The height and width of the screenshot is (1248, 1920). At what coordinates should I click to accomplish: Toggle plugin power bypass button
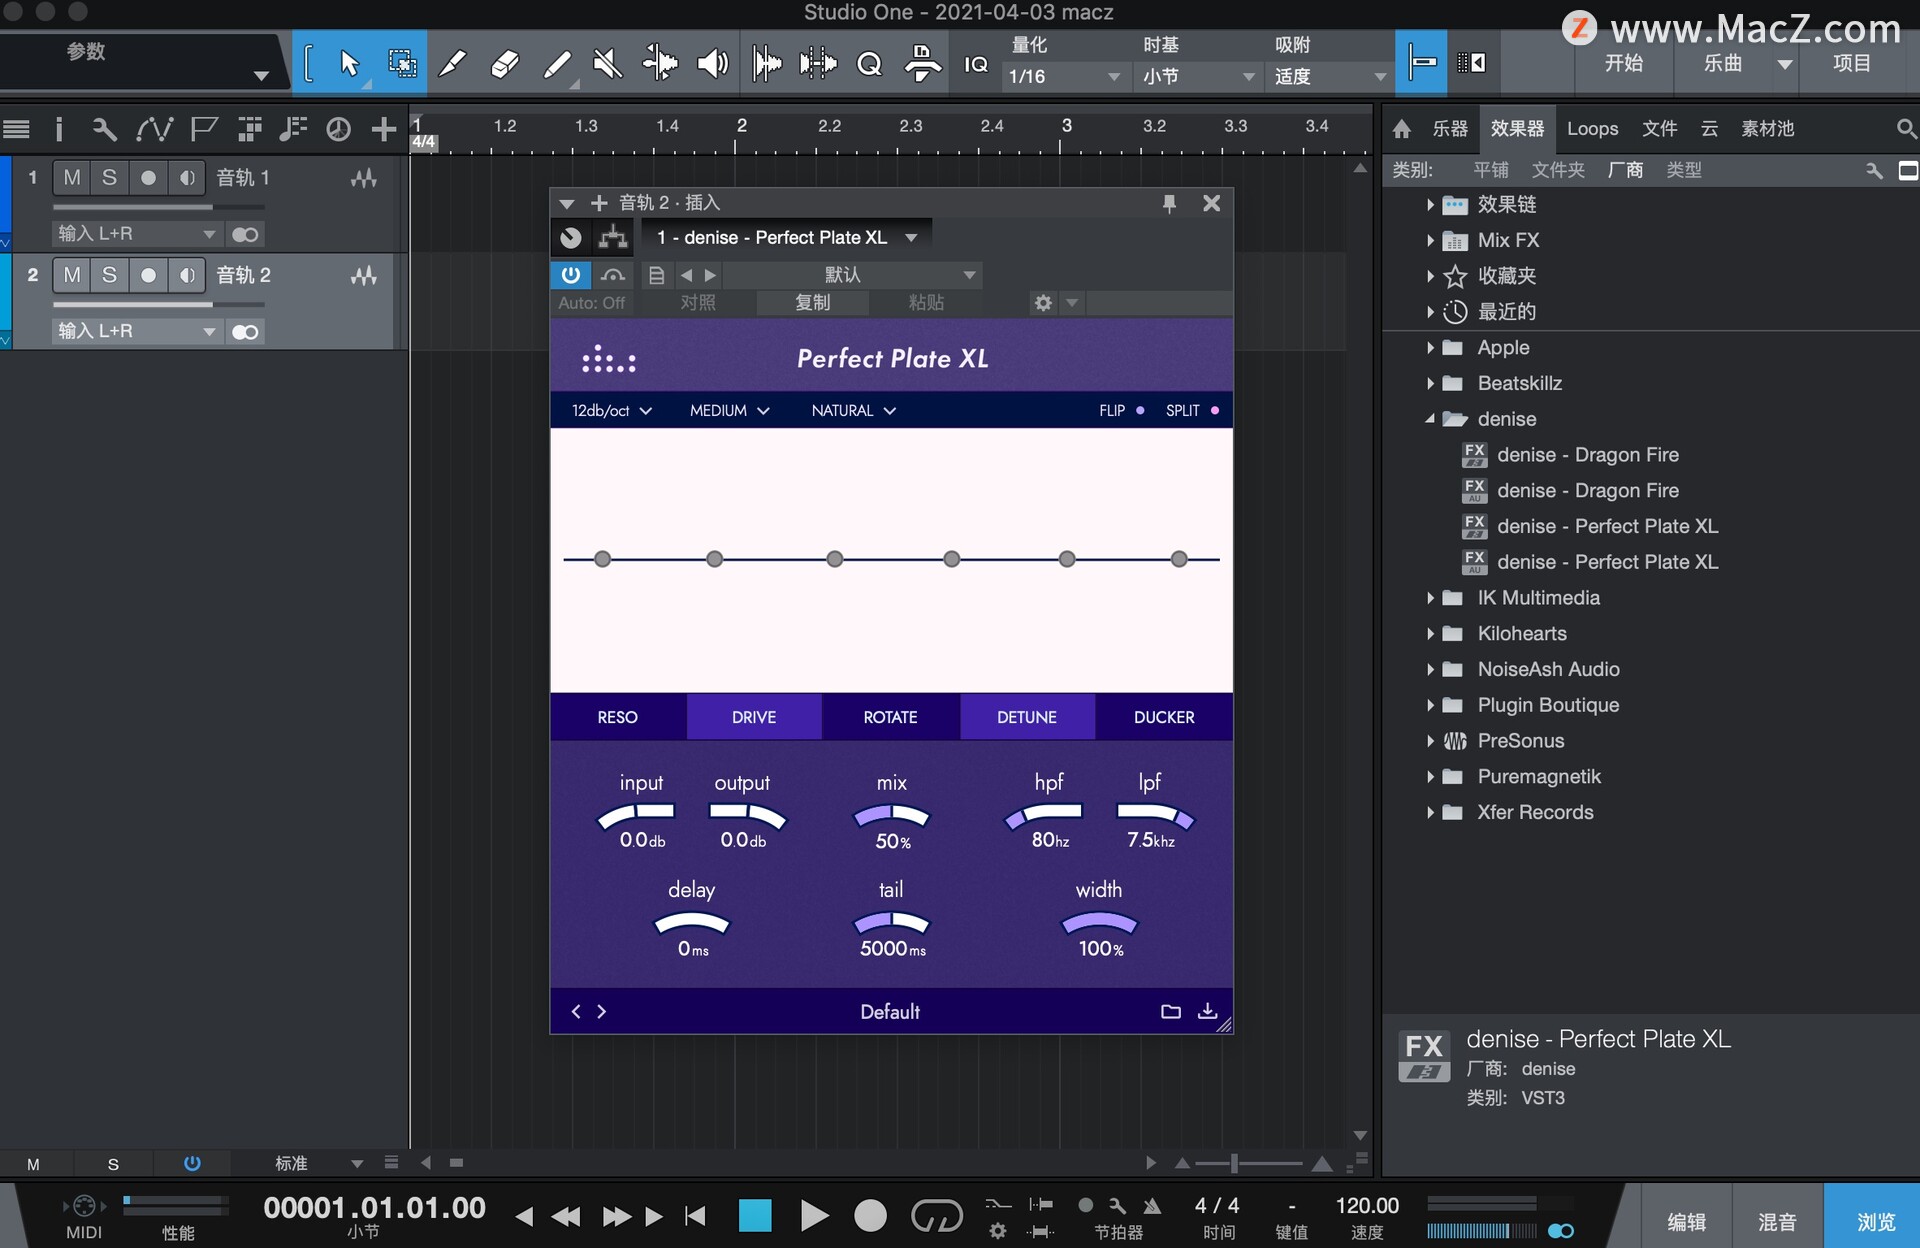point(570,274)
